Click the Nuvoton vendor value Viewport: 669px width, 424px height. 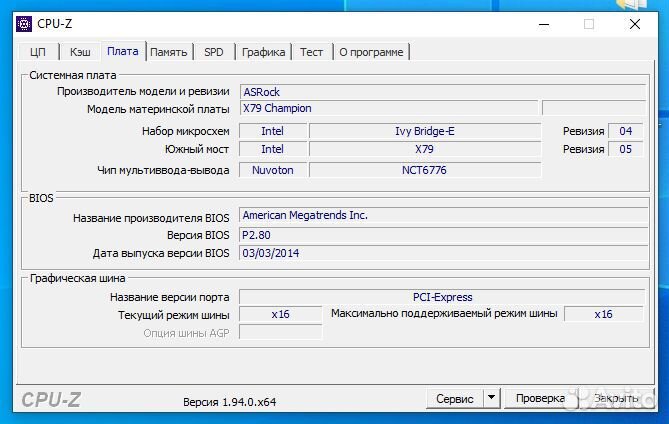tap(273, 170)
